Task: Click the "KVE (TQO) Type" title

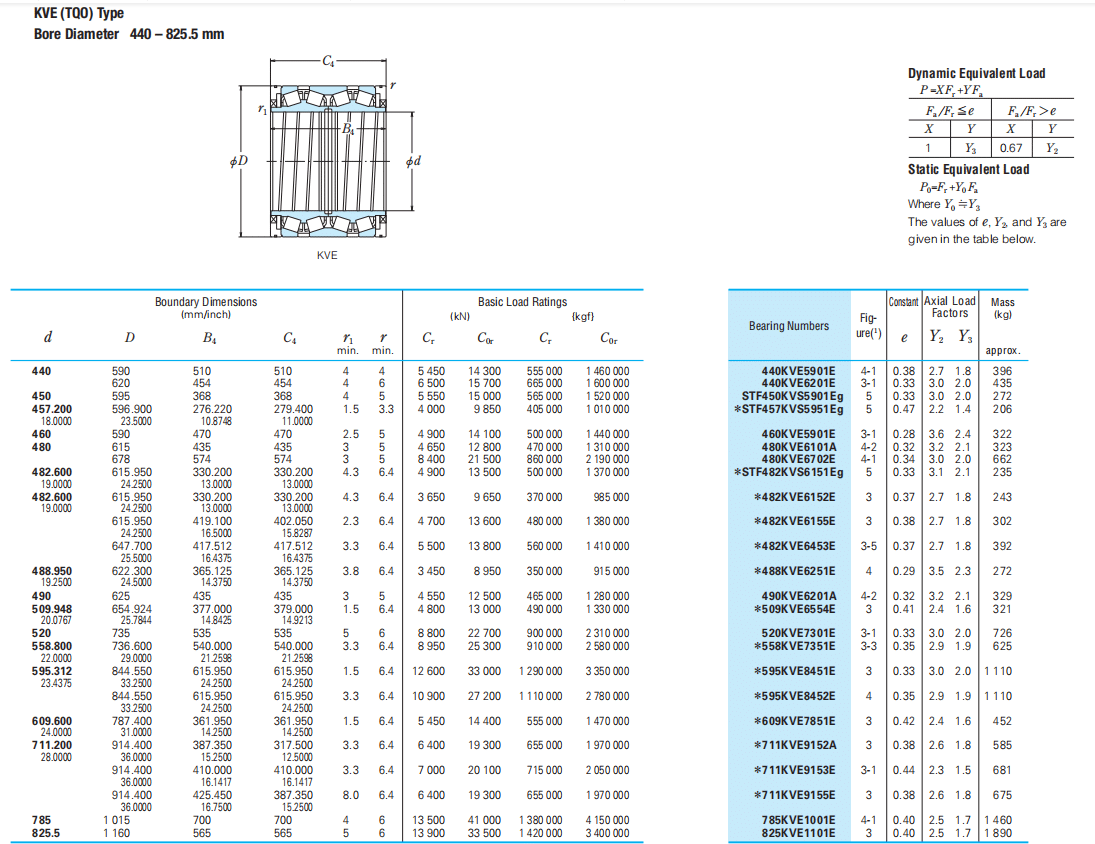Action: coord(79,13)
